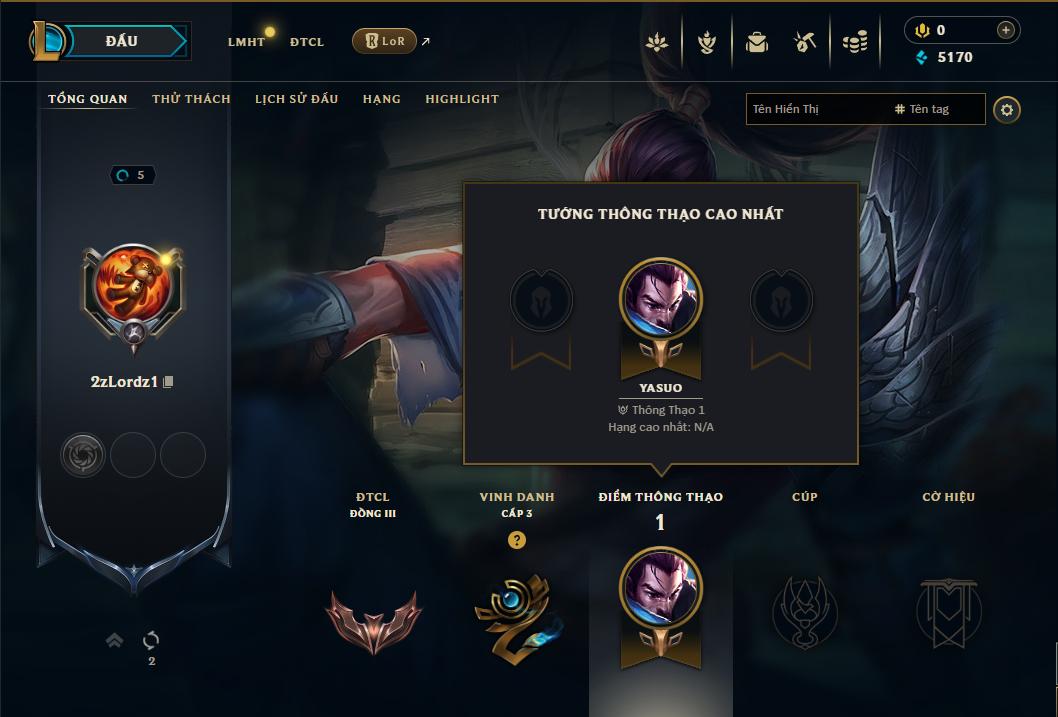Open the collection lotus icon

[657, 42]
